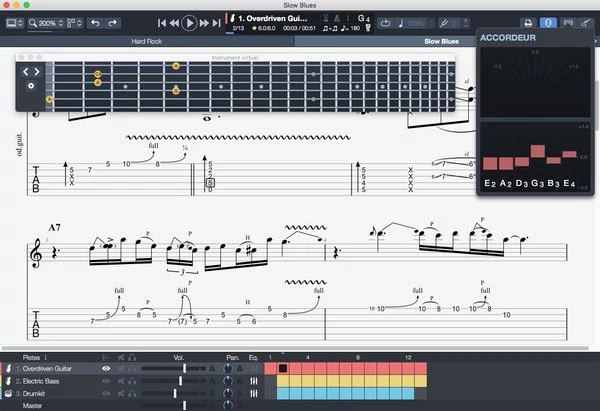Click the boxed 5 tab note

click(x=210, y=183)
